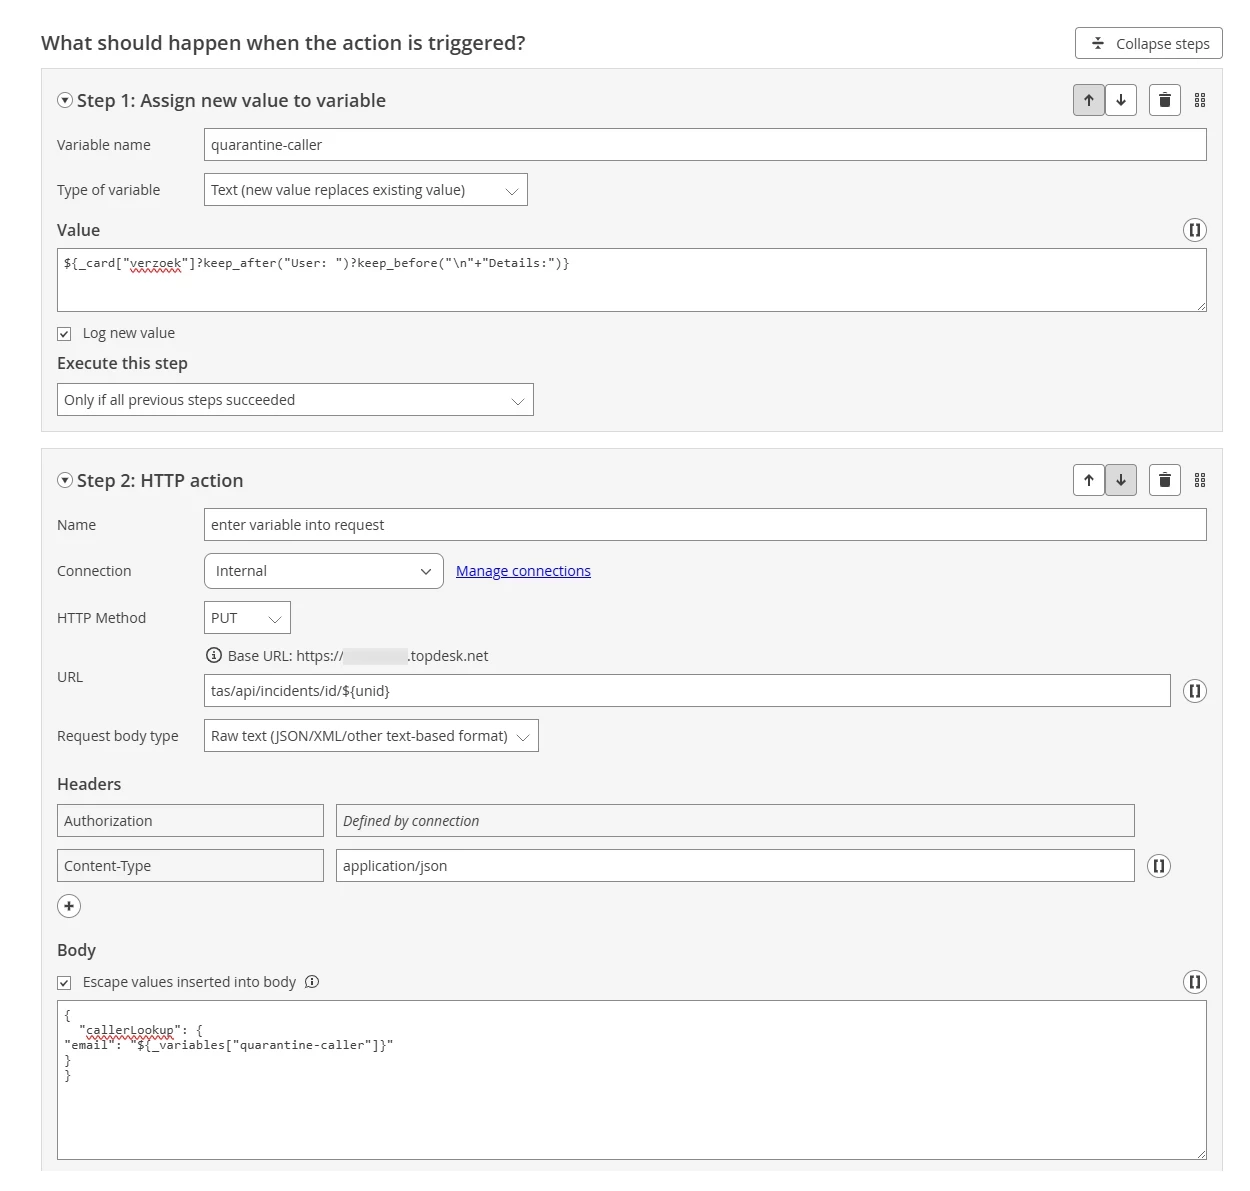Collapse Step 2 HTTP action section
Viewport: 1250px width, 1191px height.
(65, 480)
